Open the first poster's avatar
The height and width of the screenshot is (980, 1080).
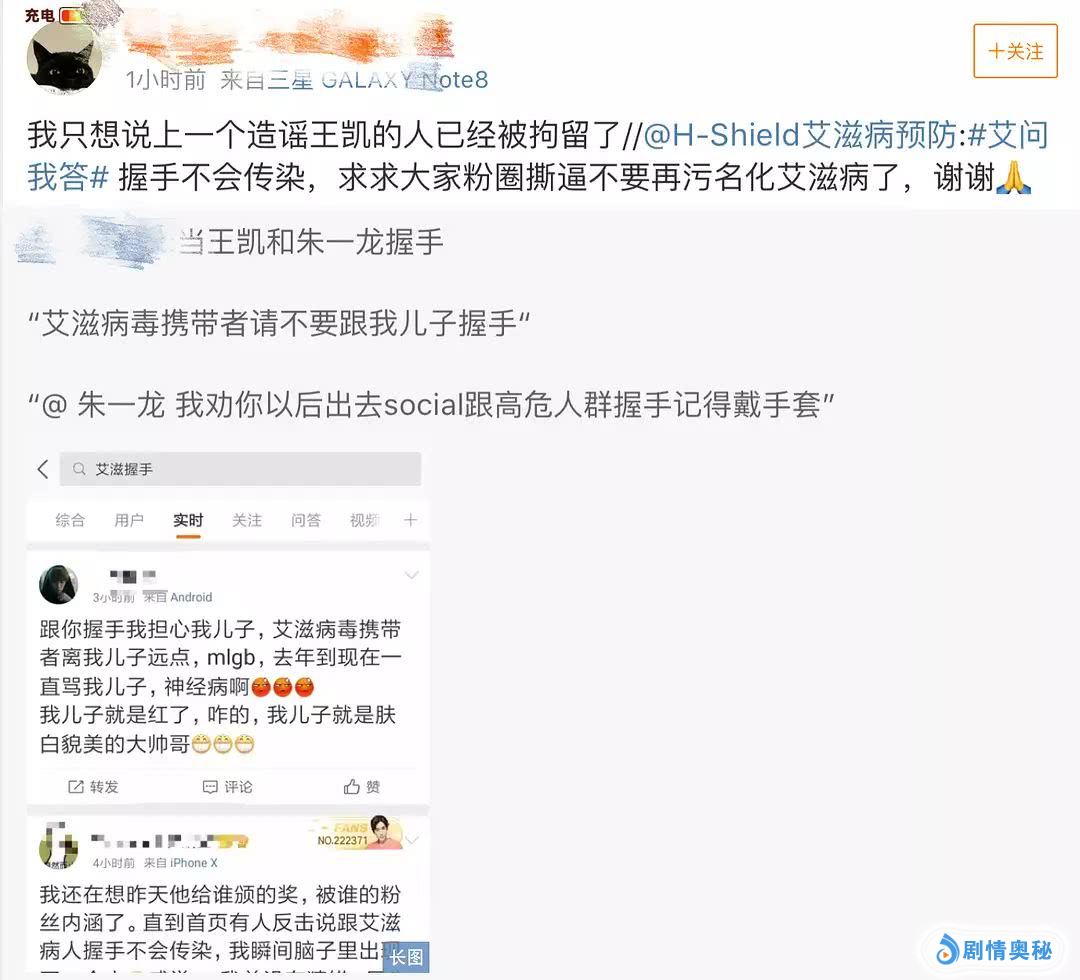[x=59, y=585]
